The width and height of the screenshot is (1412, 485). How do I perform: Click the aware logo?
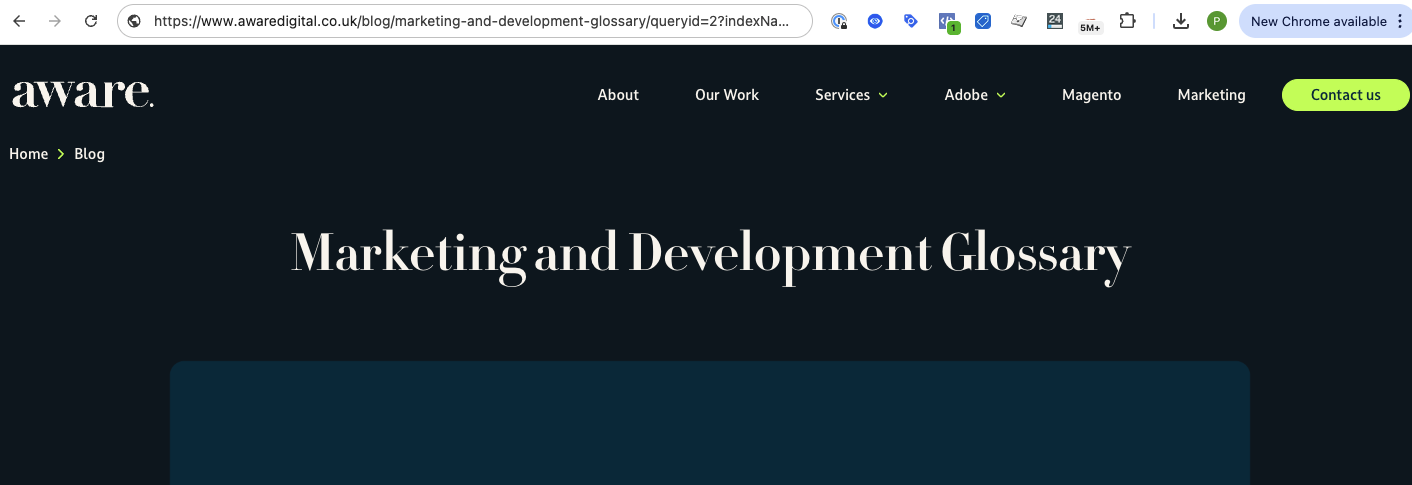point(83,94)
